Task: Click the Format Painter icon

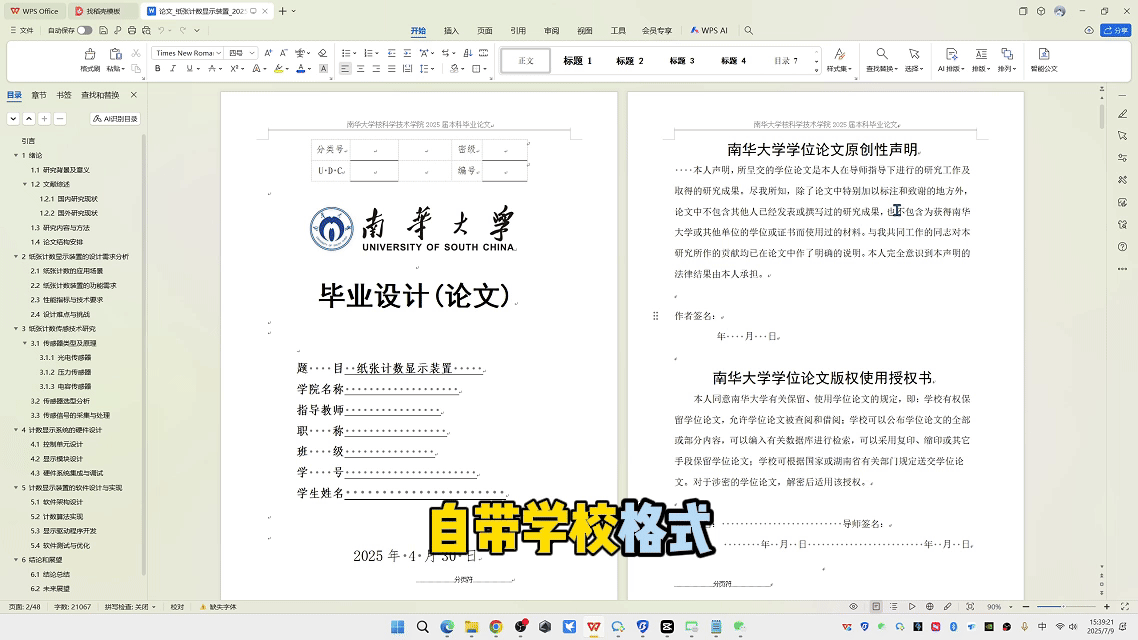Action: (90, 59)
